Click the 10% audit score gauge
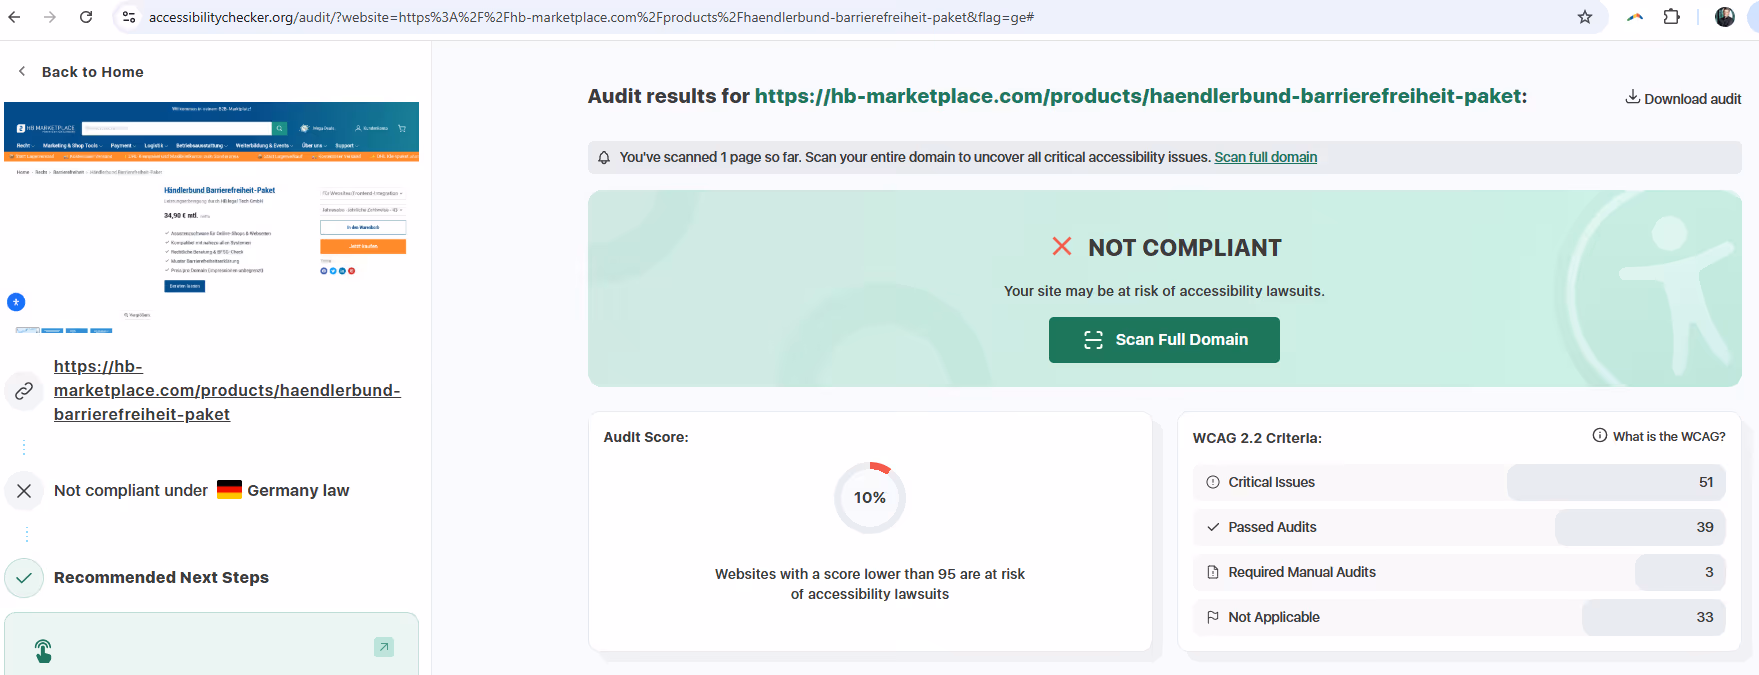Viewport: 1759px width, 675px height. pyautogui.click(x=870, y=497)
